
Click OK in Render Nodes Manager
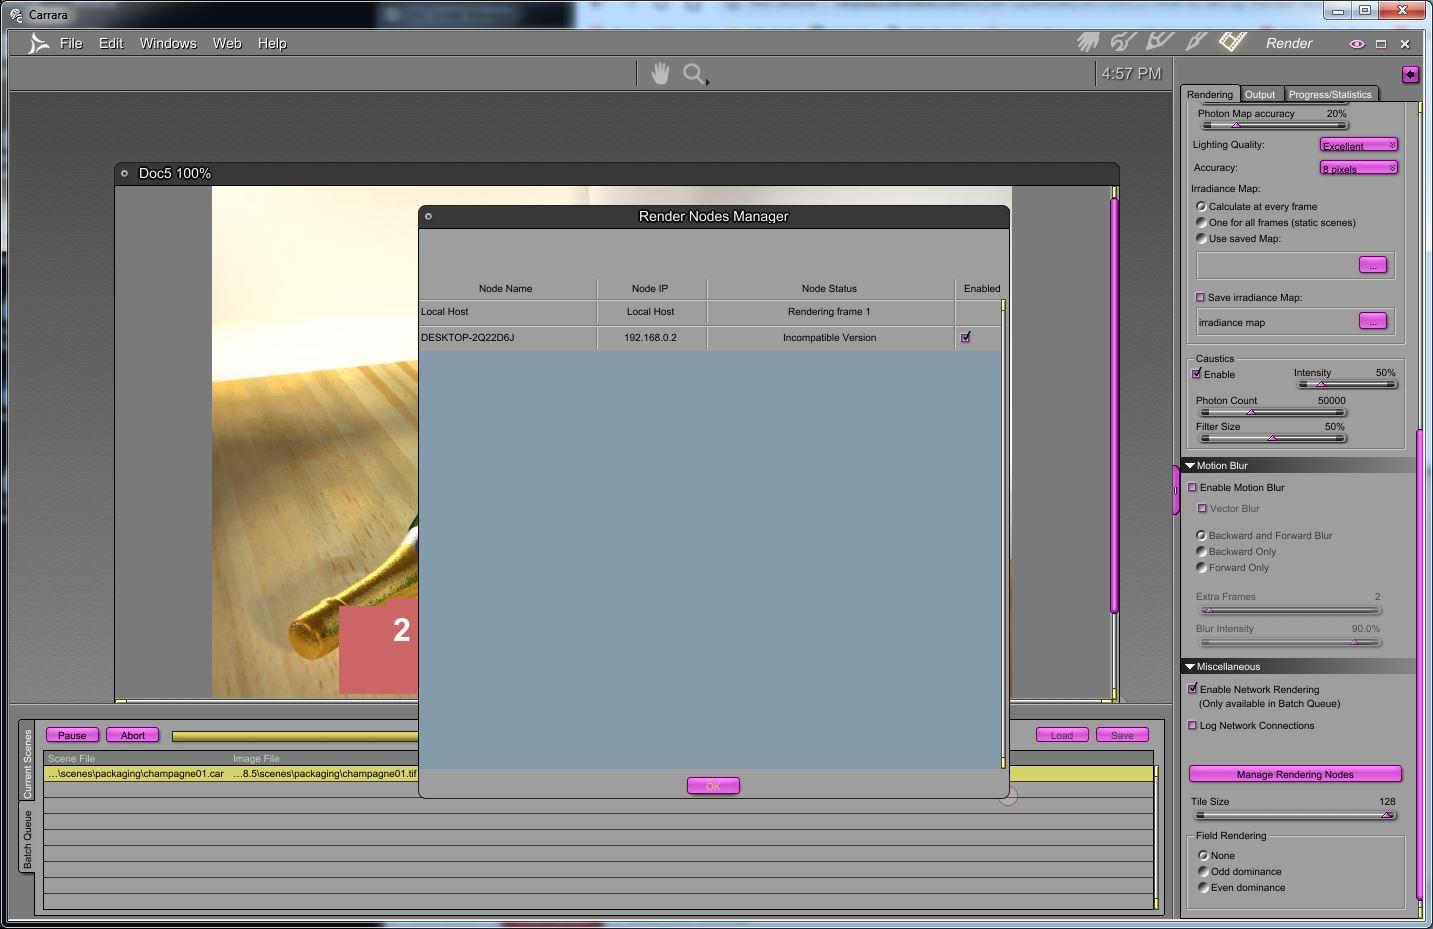713,786
